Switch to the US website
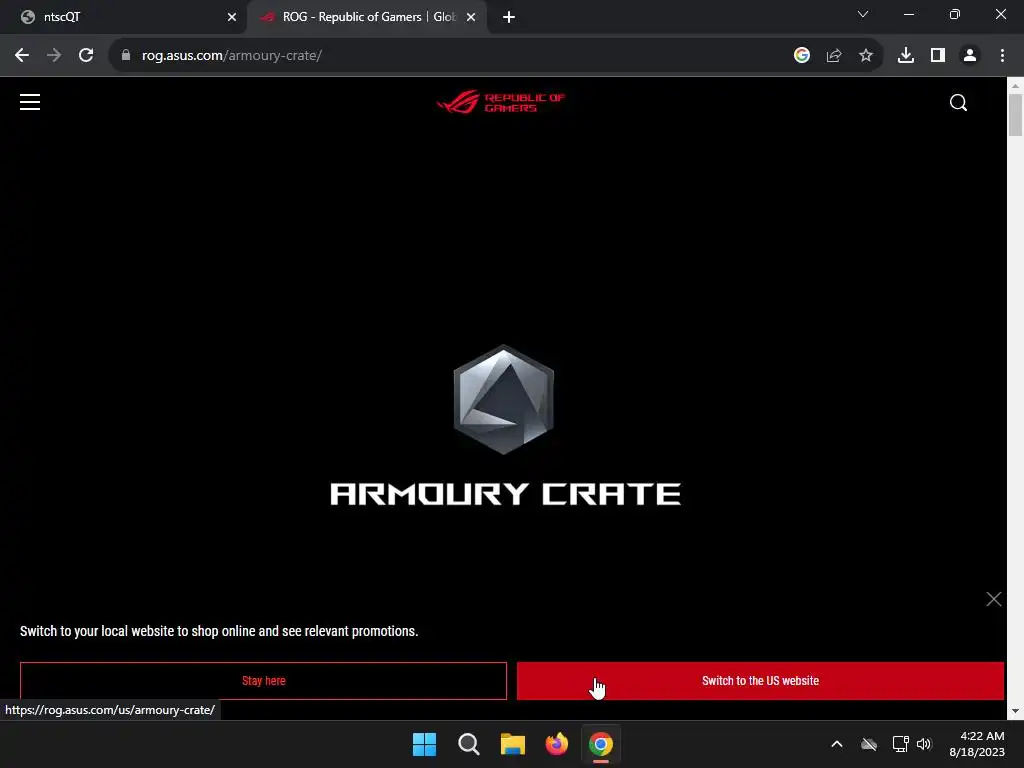Image resolution: width=1024 pixels, height=768 pixels. pos(760,680)
